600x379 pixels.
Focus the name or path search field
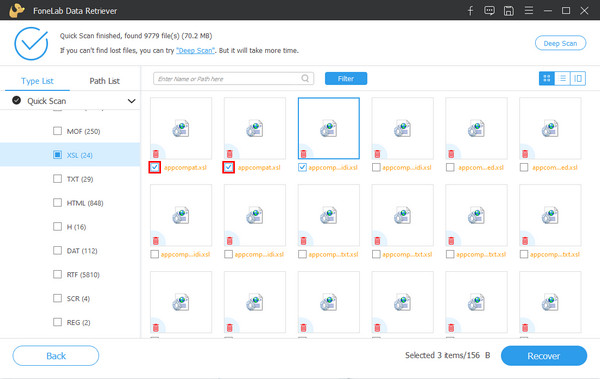pyautogui.click(x=233, y=78)
